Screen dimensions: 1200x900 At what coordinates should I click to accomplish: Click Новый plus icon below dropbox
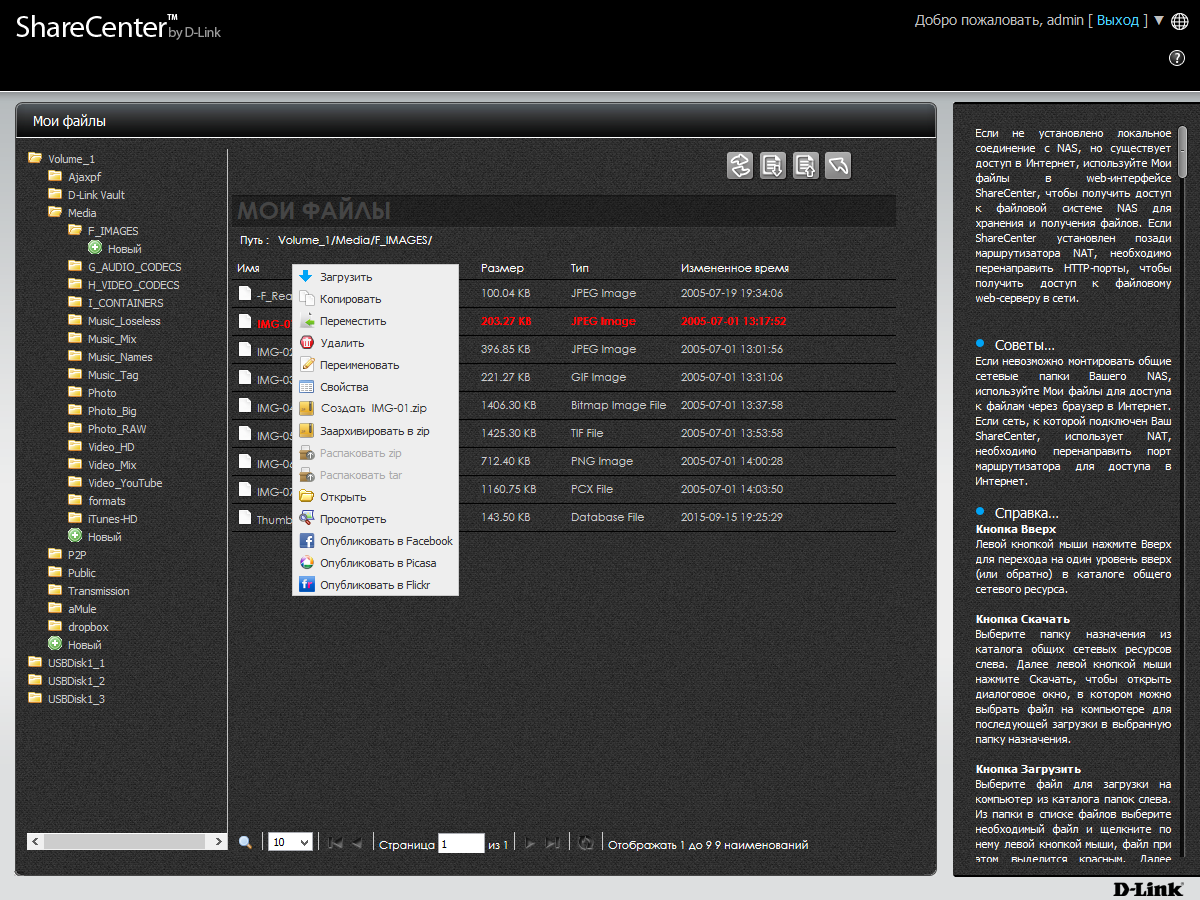point(55,644)
